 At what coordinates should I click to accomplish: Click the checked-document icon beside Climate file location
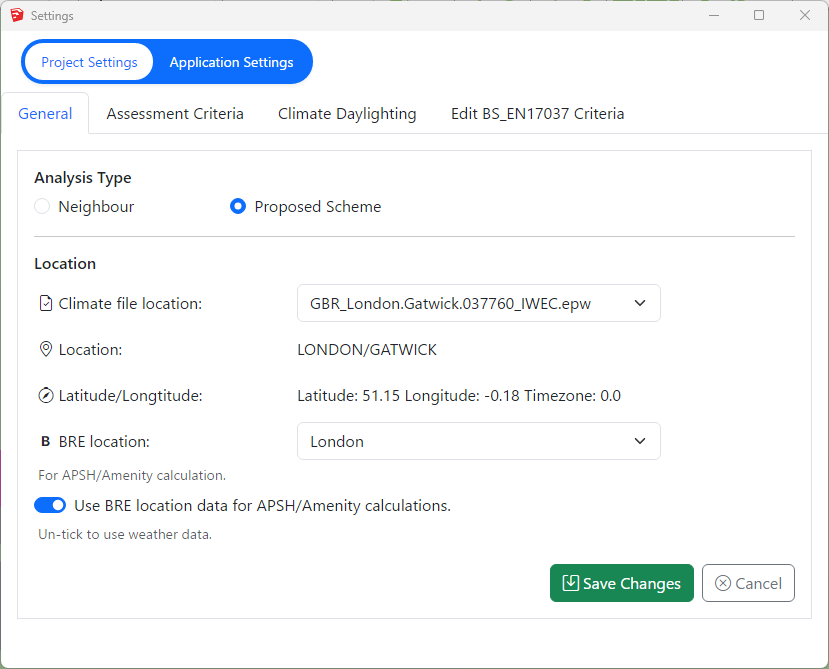click(45, 302)
